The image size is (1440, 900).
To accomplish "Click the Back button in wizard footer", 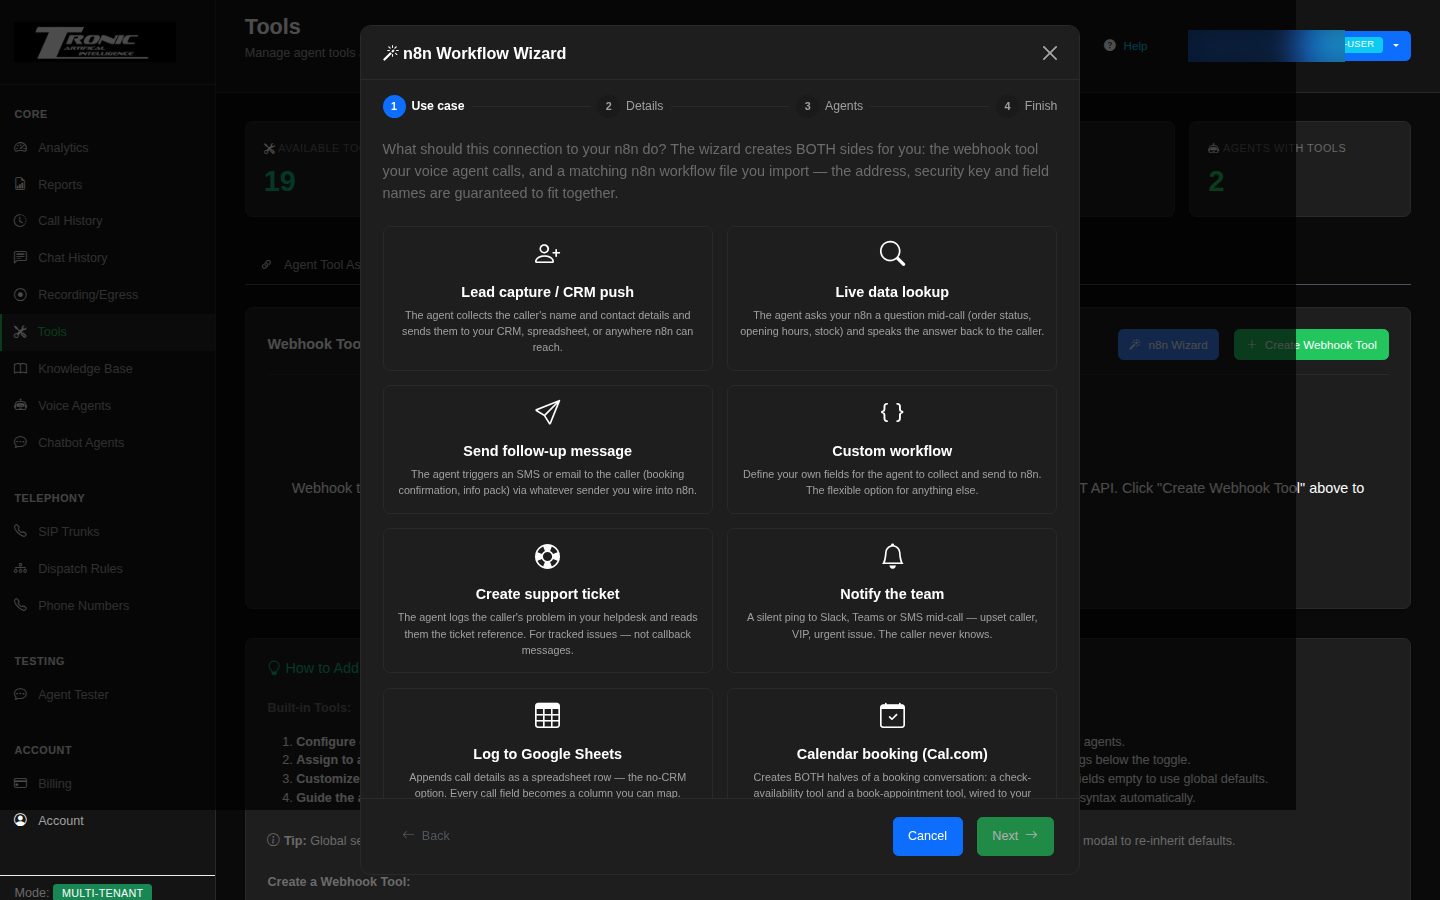I will pyautogui.click(x=426, y=836).
